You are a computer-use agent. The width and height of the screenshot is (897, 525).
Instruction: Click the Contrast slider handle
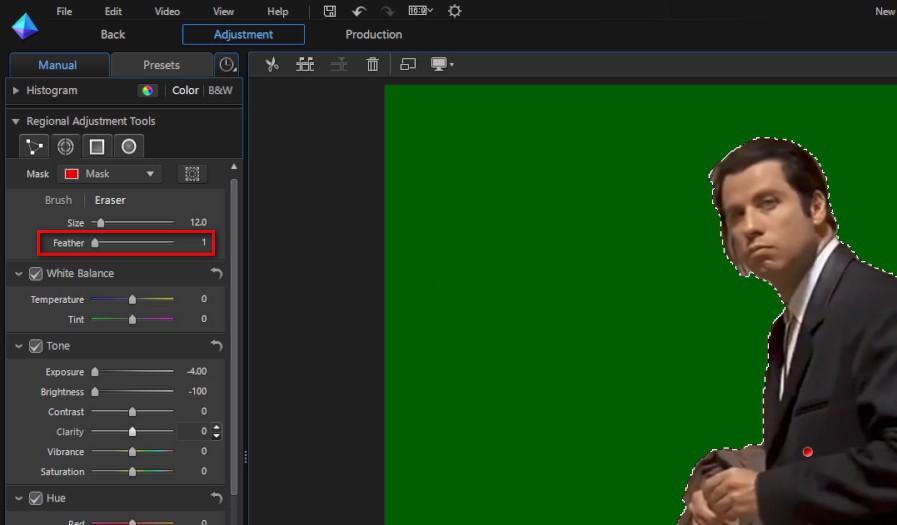coord(132,412)
